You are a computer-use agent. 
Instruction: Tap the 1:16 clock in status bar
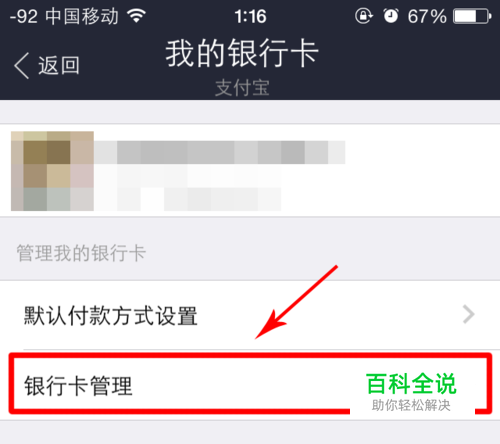[x=250, y=16]
